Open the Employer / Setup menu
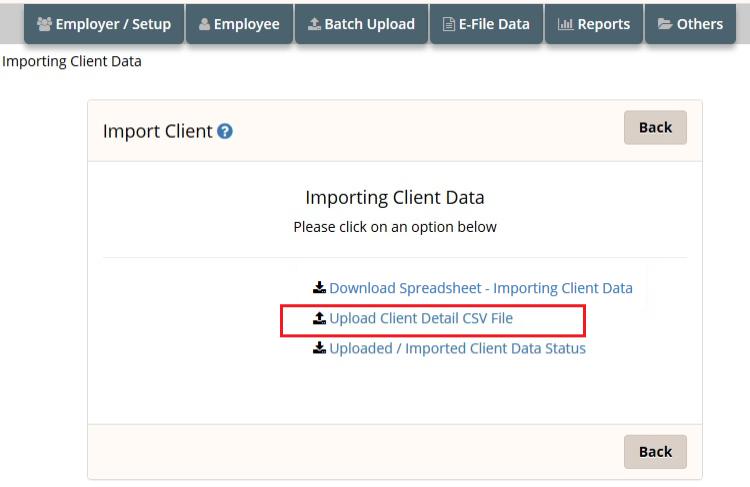Viewport: 750px width, 487px height. point(104,24)
